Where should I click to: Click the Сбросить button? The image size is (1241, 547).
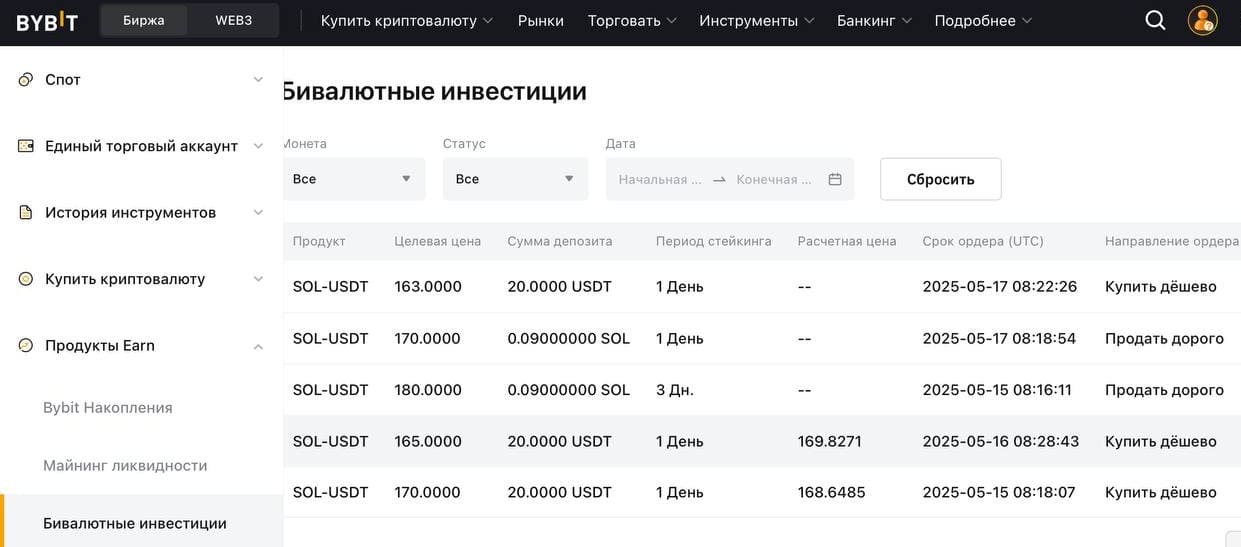tap(940, 179)
